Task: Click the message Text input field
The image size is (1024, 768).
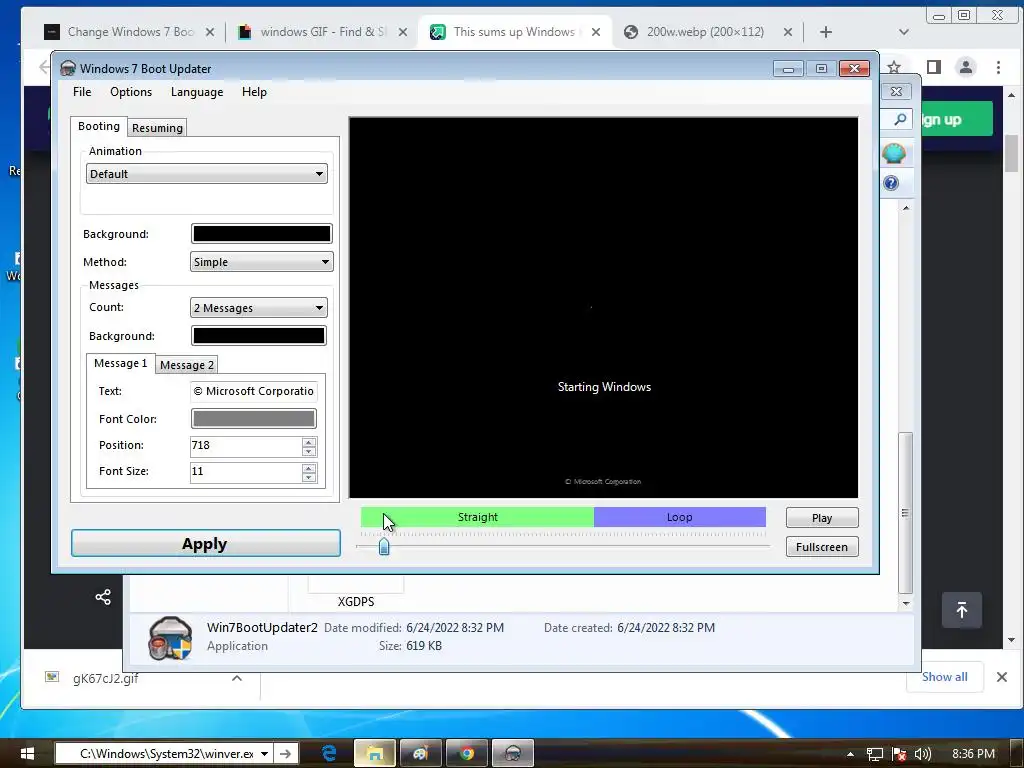Action: [253, 391]
